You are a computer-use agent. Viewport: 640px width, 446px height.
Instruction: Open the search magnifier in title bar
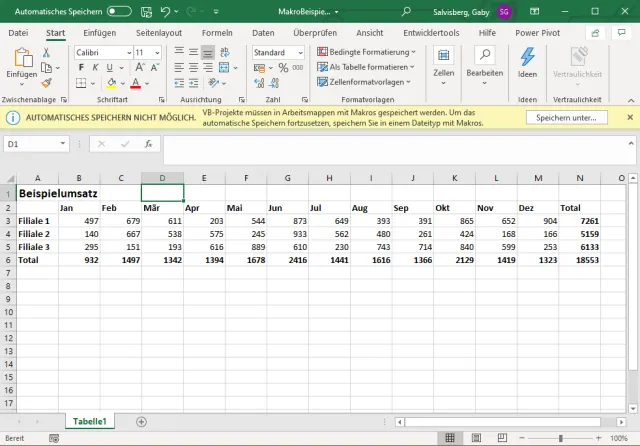[407, 11]
